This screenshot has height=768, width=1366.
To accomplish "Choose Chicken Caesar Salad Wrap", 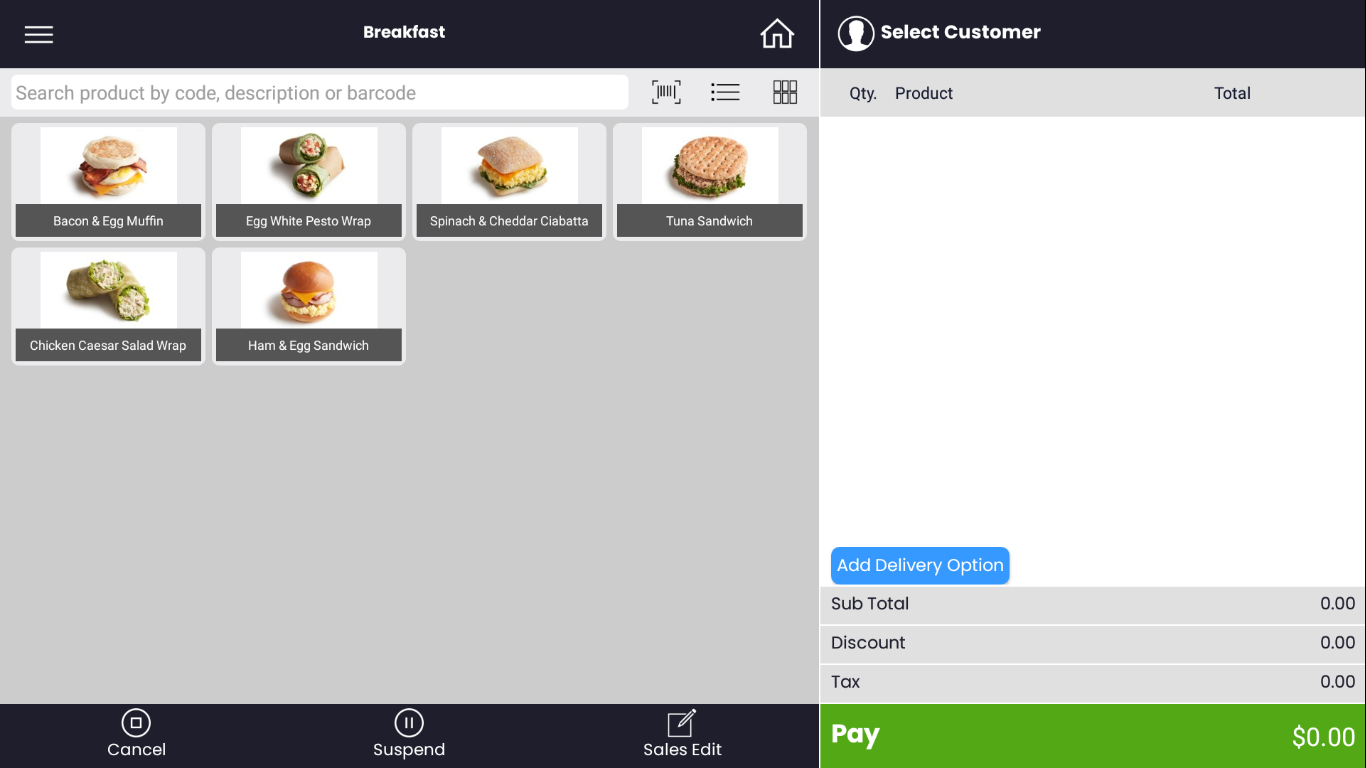I will tap(108, 306).
